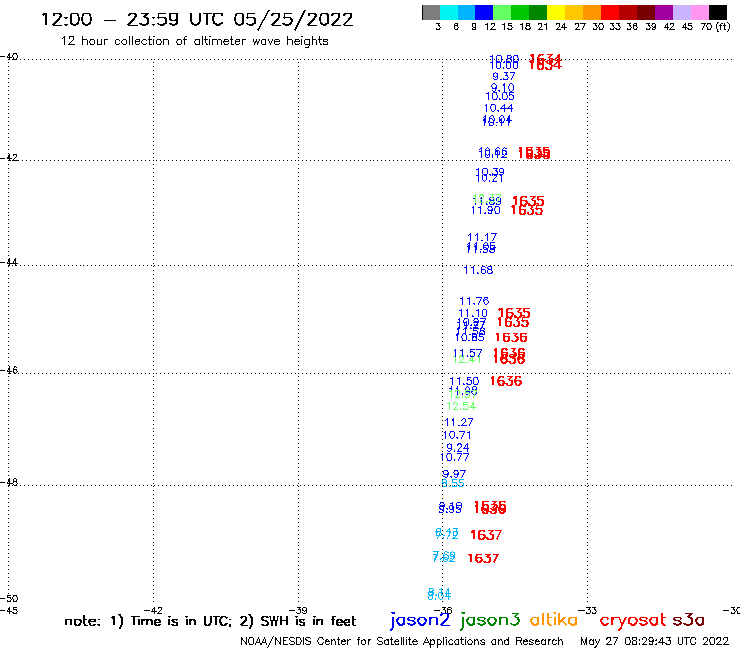This screenshot has height=650, width=740.
Task: Click the '24' label under the color scale
Action: point(561,27)
